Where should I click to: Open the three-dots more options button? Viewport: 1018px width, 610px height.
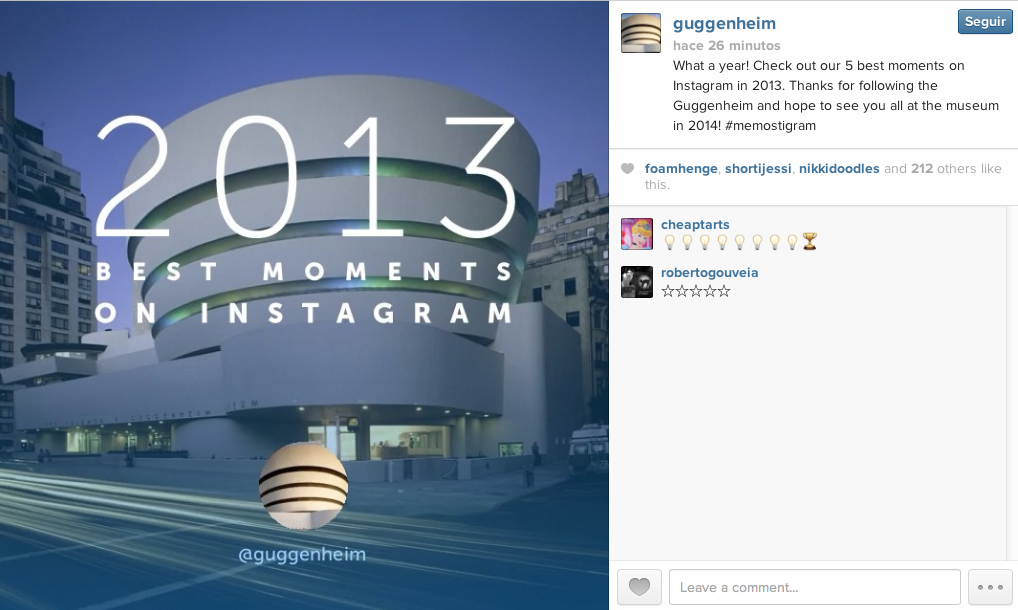pos(990,587)
